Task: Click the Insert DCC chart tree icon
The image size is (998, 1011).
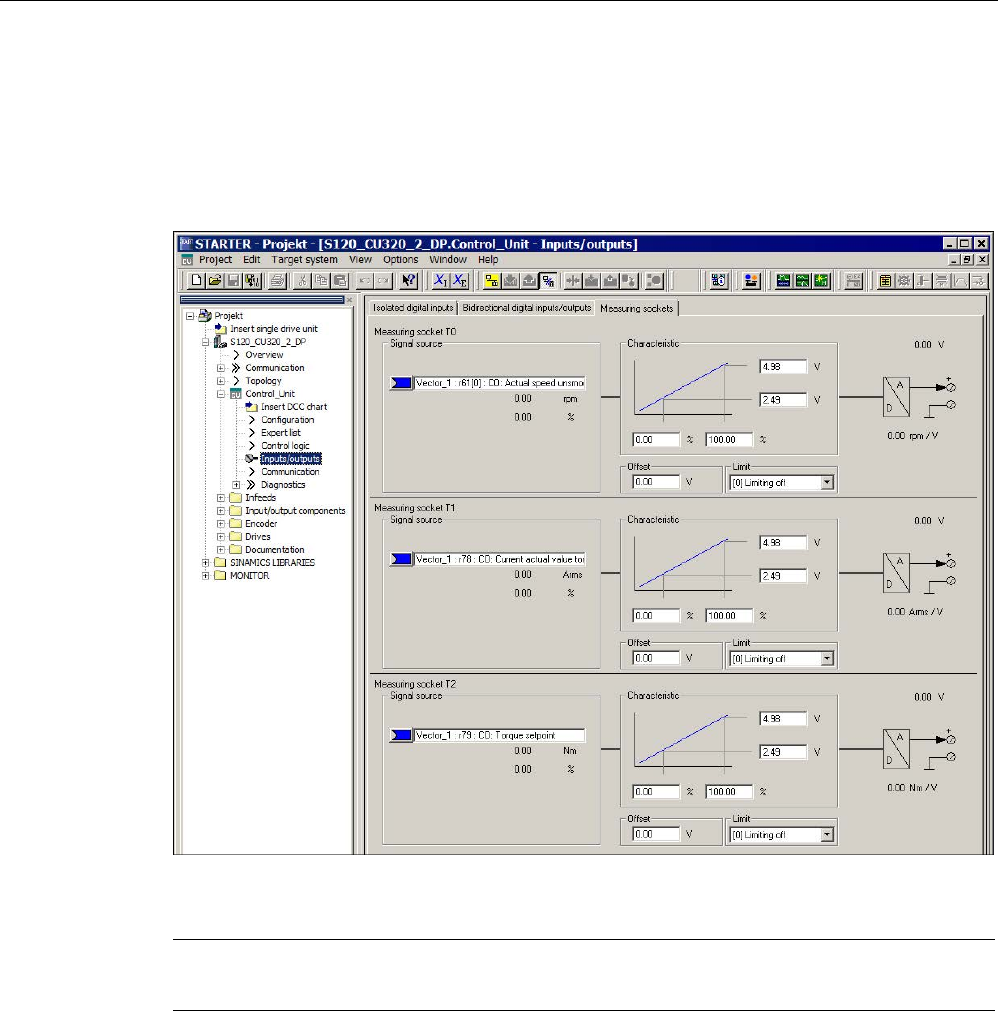Action: pyautogui.click(x=251, y=407)
